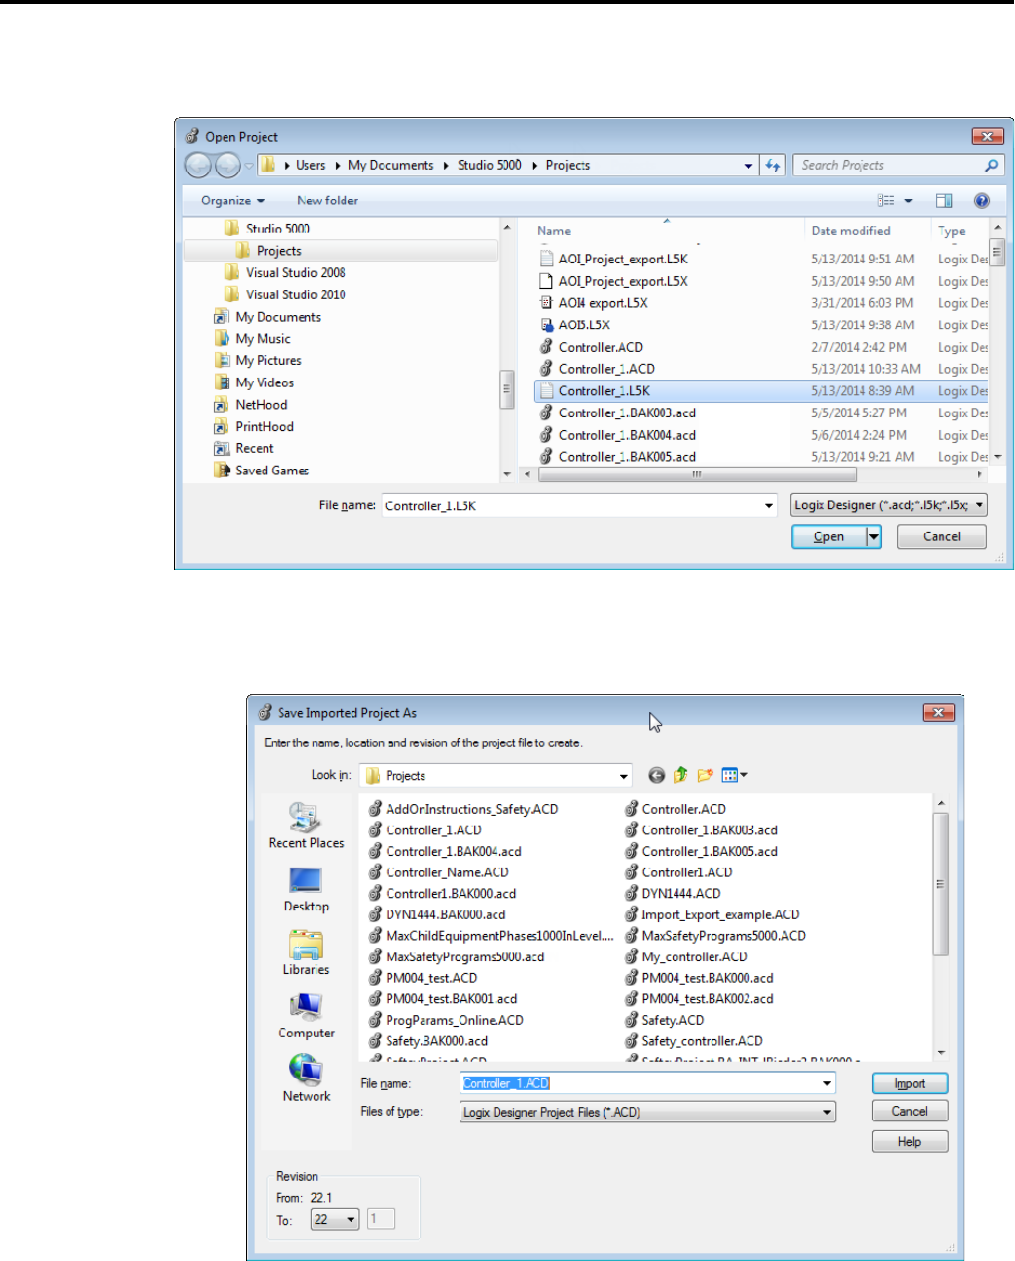This screenshot has width=1015, height=1261.
Task: Click Cancel in Open Project dialog
Action: (942, 537)
